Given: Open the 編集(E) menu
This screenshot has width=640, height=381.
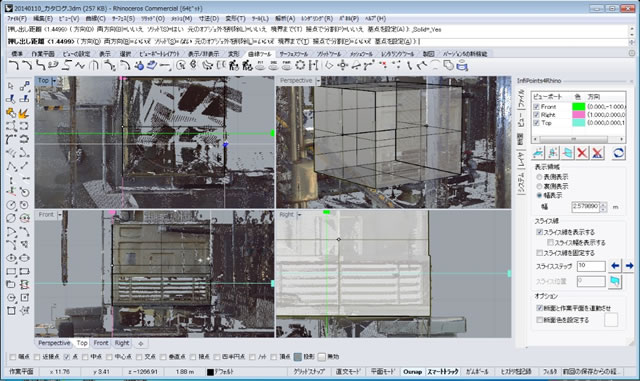Looking at the screenshot, I should coord(42,18).
